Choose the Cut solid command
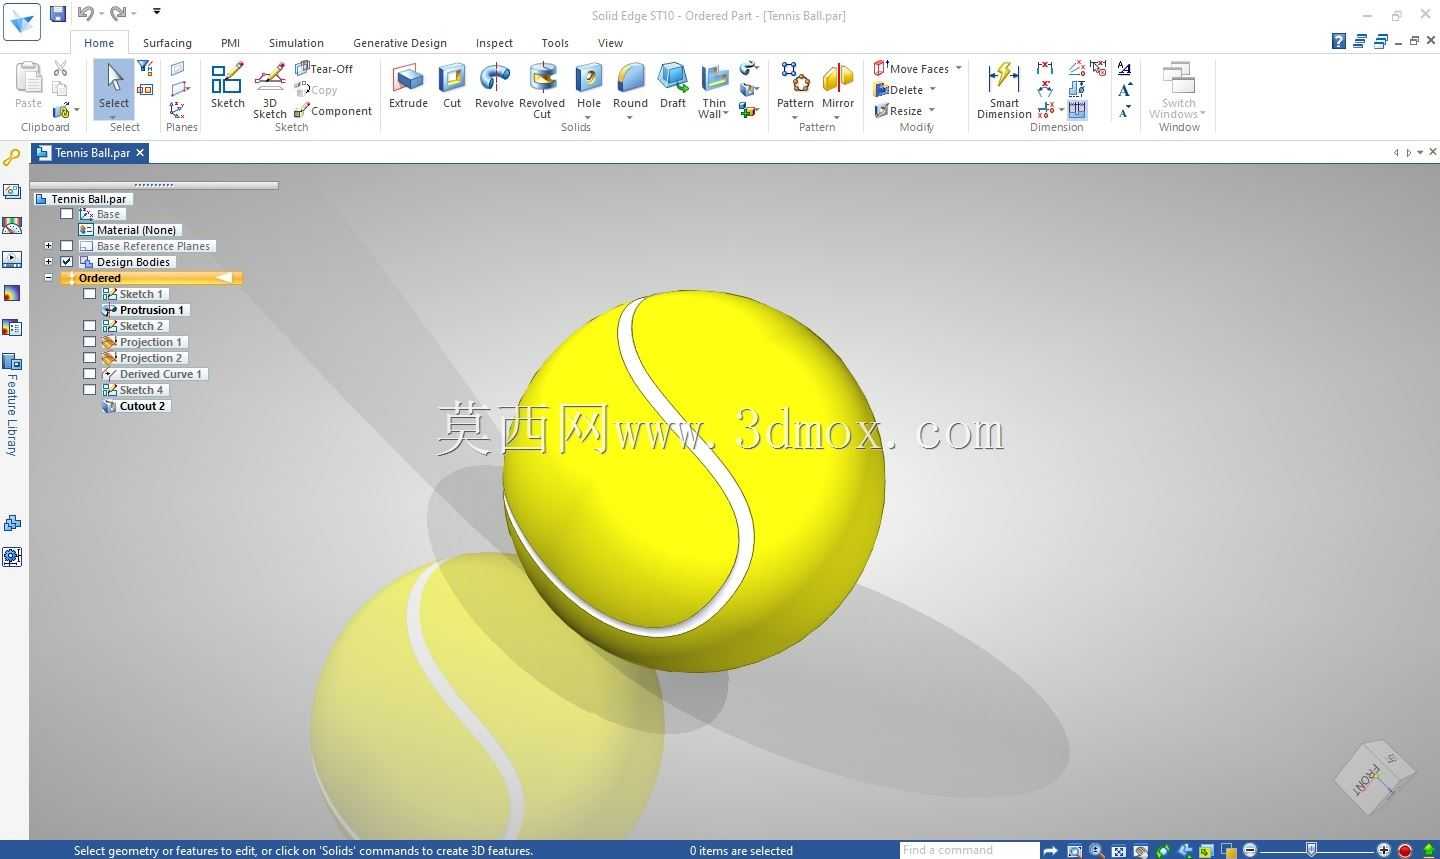The width and height of the screenshot is (1440, 859). click(452, 86)
